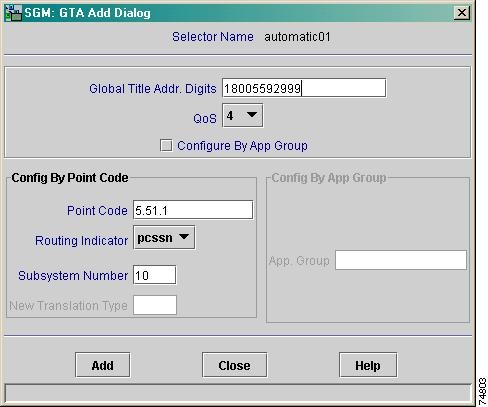Click the Routing Indicator label
This screenshot has width=488, height=407.
[x=81, y=240]
